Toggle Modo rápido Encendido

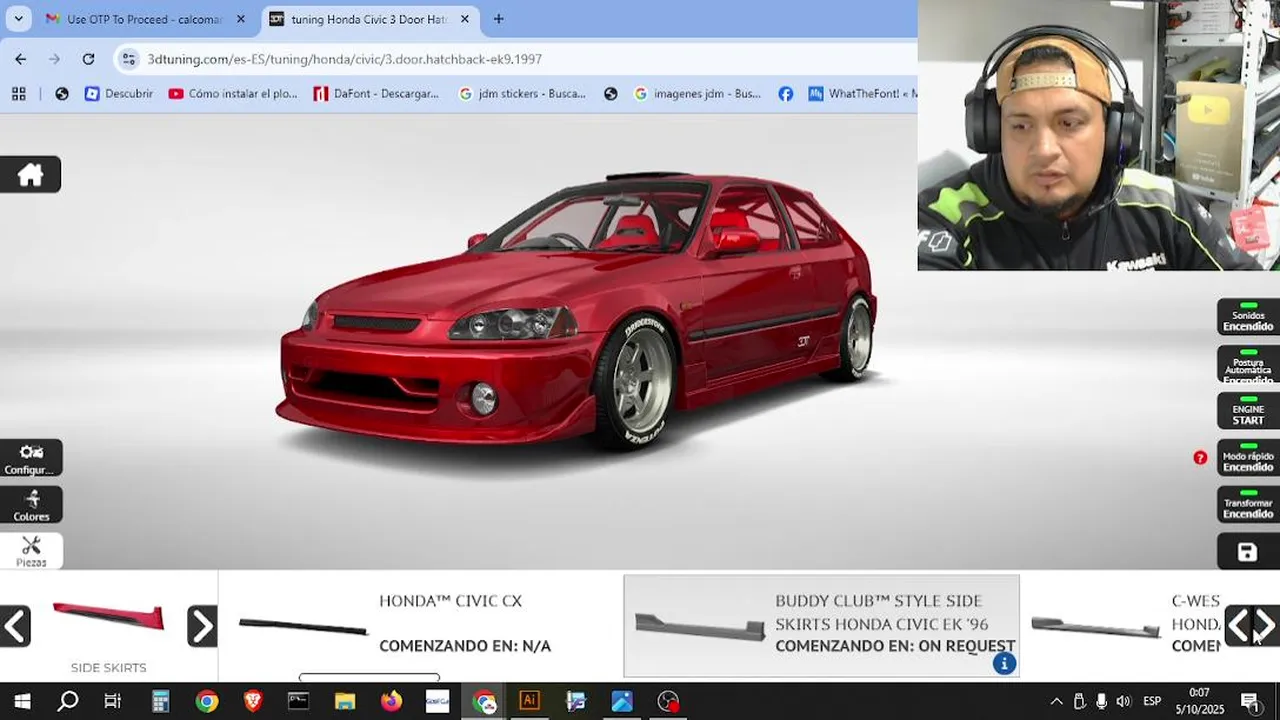1248,458
